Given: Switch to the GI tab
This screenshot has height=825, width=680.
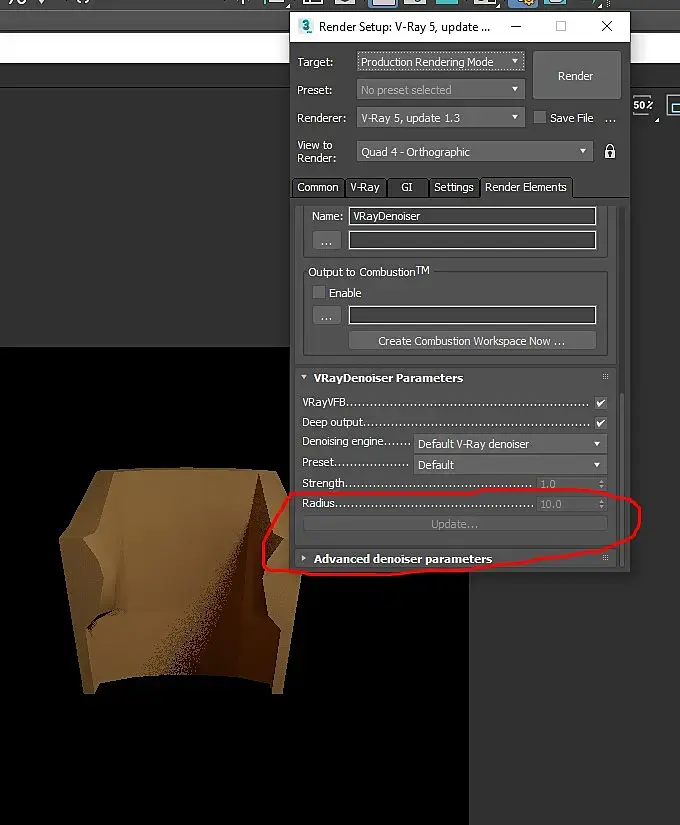Looking at the screenshot, I should pyautogui.click(x=407, y=187).
